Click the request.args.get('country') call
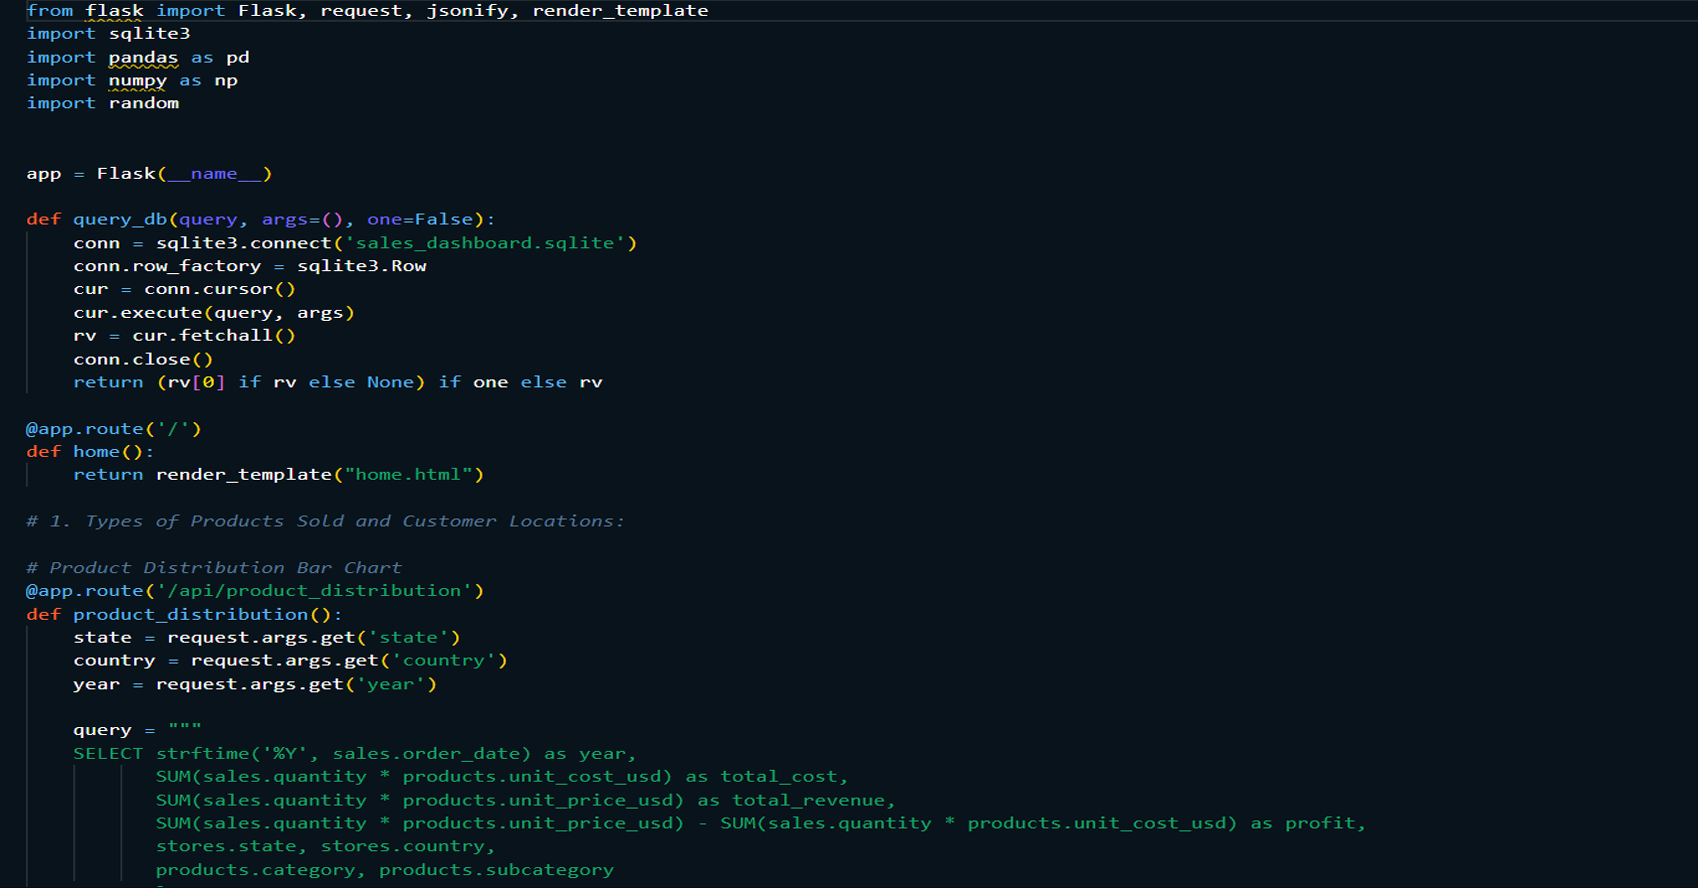The width and height of the screenshot is (1698, 888). click(348, 661)
